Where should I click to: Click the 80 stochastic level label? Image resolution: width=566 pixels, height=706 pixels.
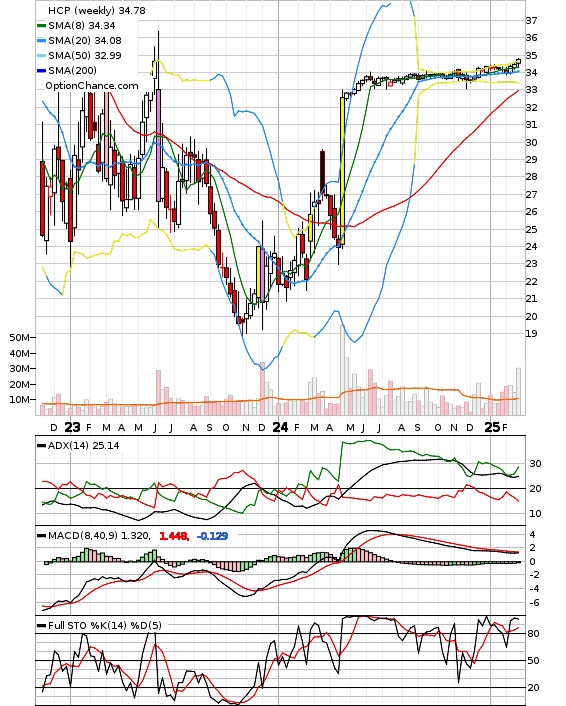point(533,634)
